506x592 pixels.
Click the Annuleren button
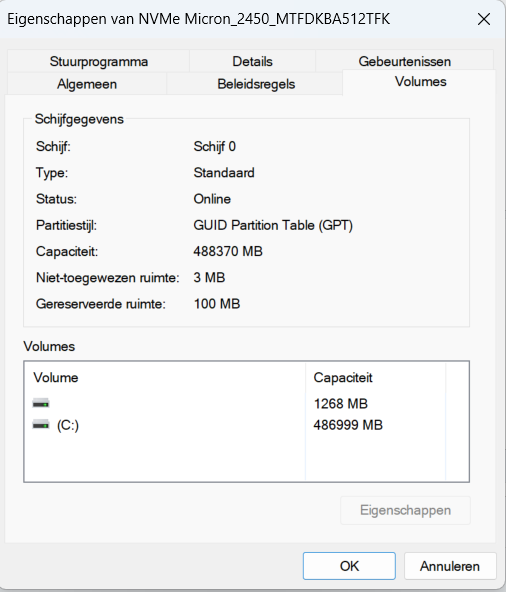click(x=450, y=566)
